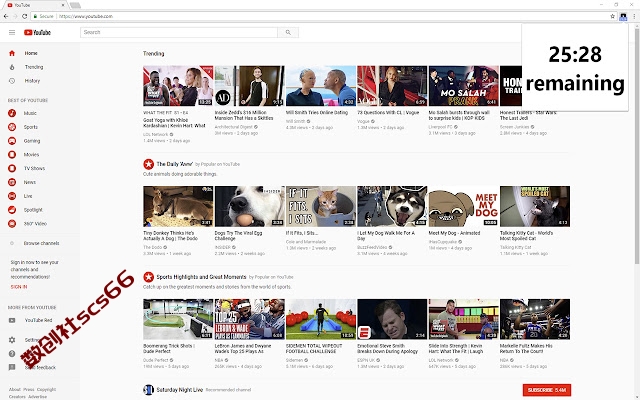This screenshot has height=400, width=640.
Task: Bookmark page with the star icon
Action: point(612,16)
